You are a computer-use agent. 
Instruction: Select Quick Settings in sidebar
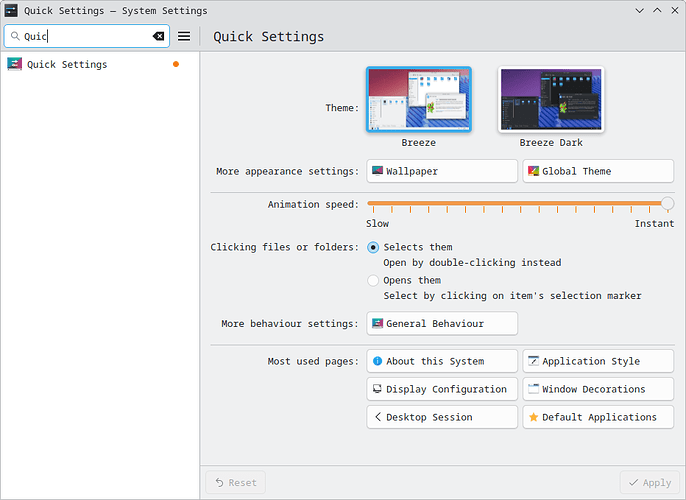[67, 64]
